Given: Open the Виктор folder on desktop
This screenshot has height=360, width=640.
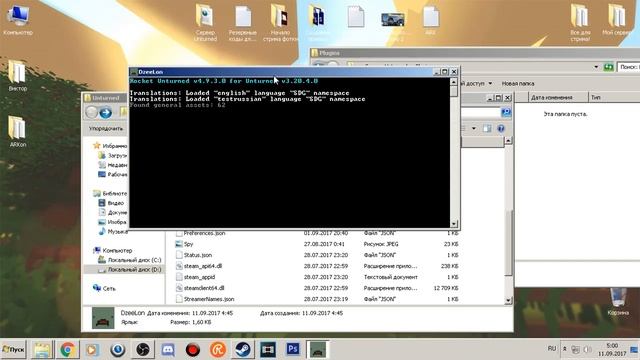Looking at the screenshot, I should coord(18,76).
